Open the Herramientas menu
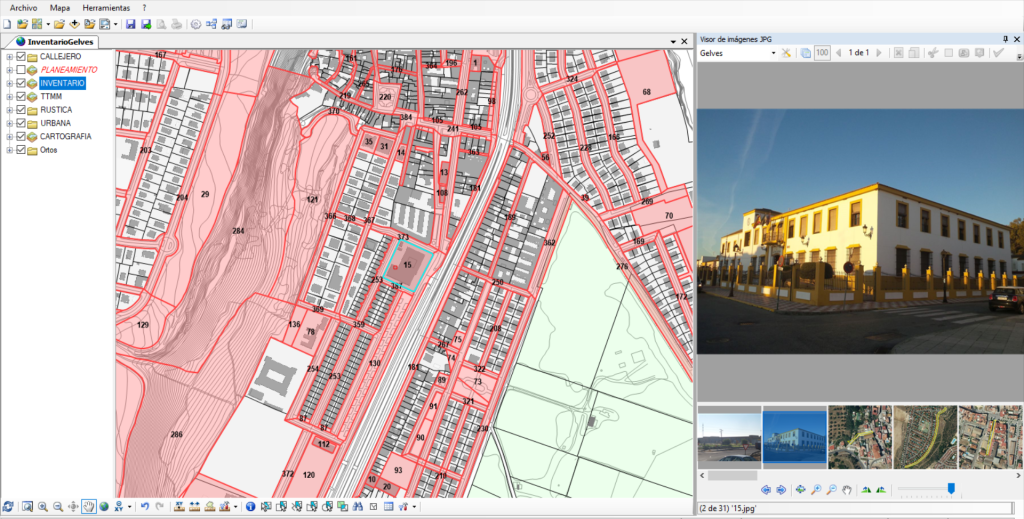 click(x=105, y=7)
